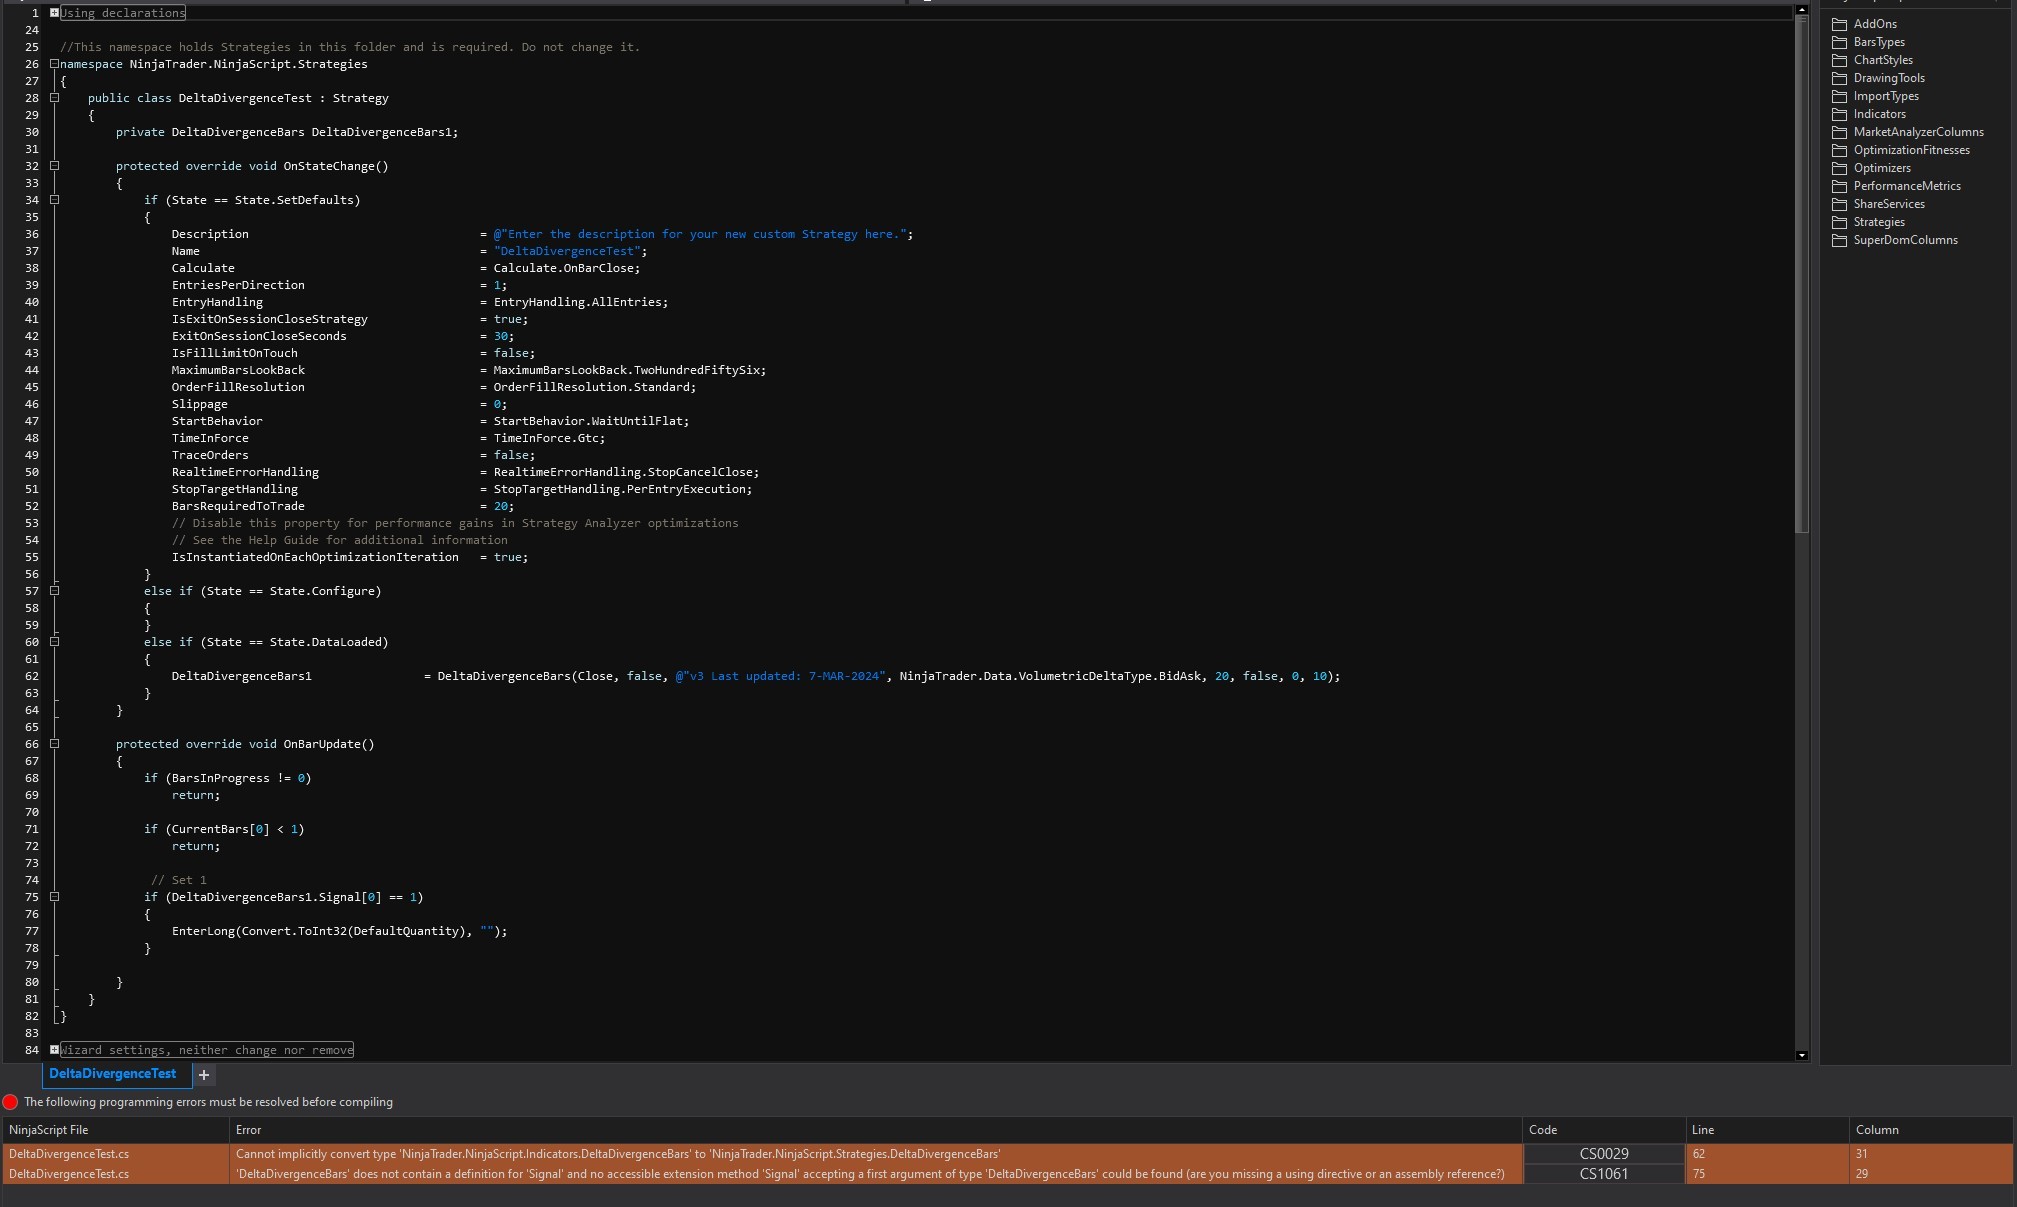Click the BarsTypes folder icon
Screen dimensions: 2017x1207
click(x=1839, y=42)
